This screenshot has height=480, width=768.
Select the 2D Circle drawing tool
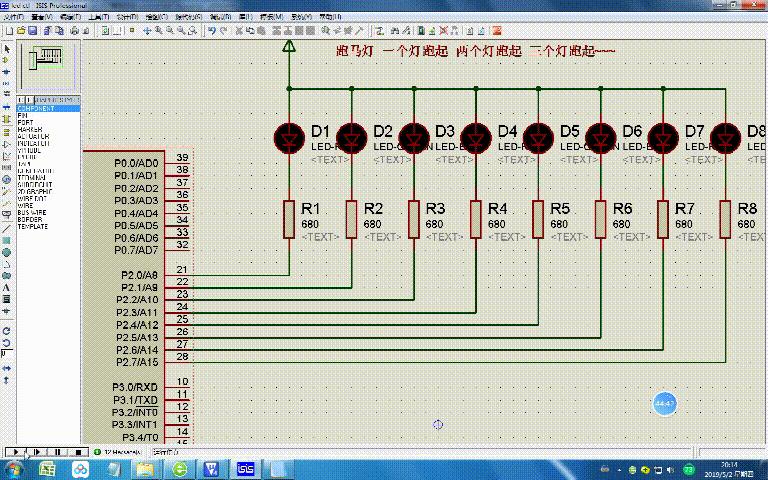(x=6, y=252)
